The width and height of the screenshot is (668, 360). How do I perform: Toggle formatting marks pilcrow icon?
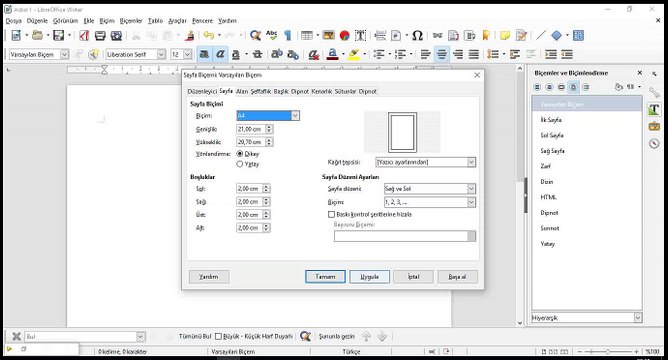(x=288, y=36)
